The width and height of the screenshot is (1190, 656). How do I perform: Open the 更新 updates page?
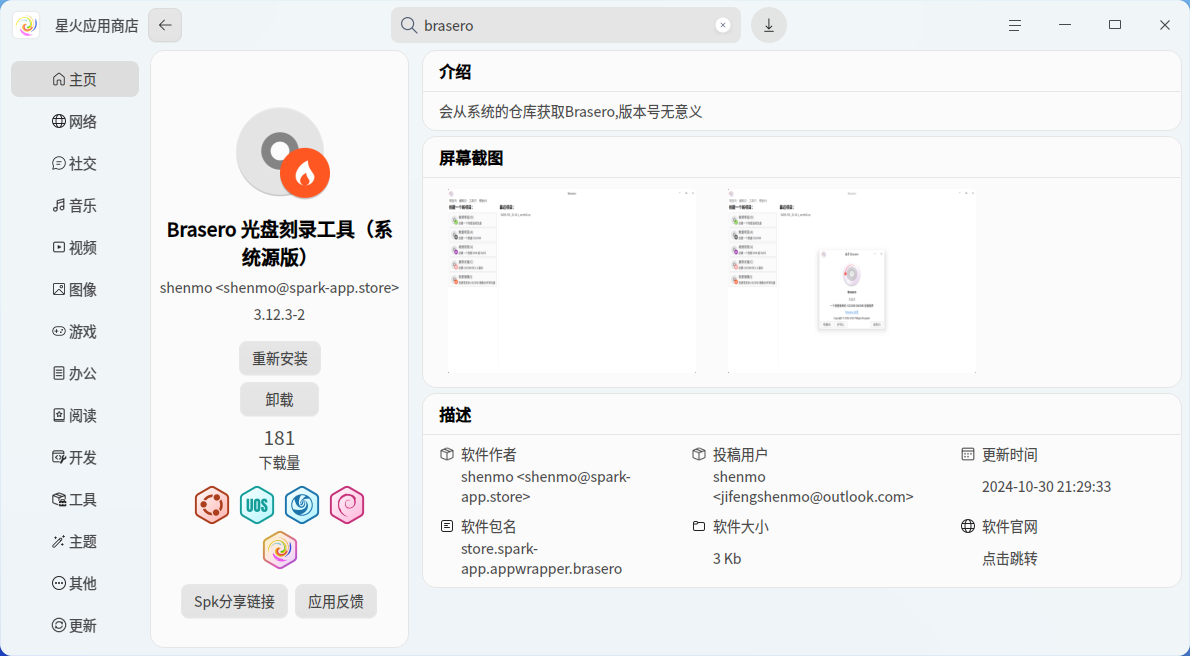[x=74, y=625]
